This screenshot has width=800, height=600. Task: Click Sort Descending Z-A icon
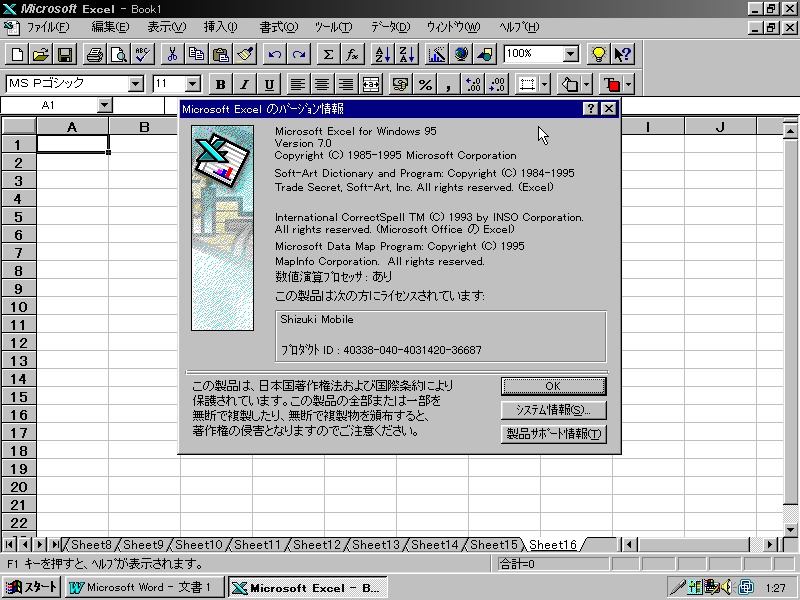(x=407, y=54)
